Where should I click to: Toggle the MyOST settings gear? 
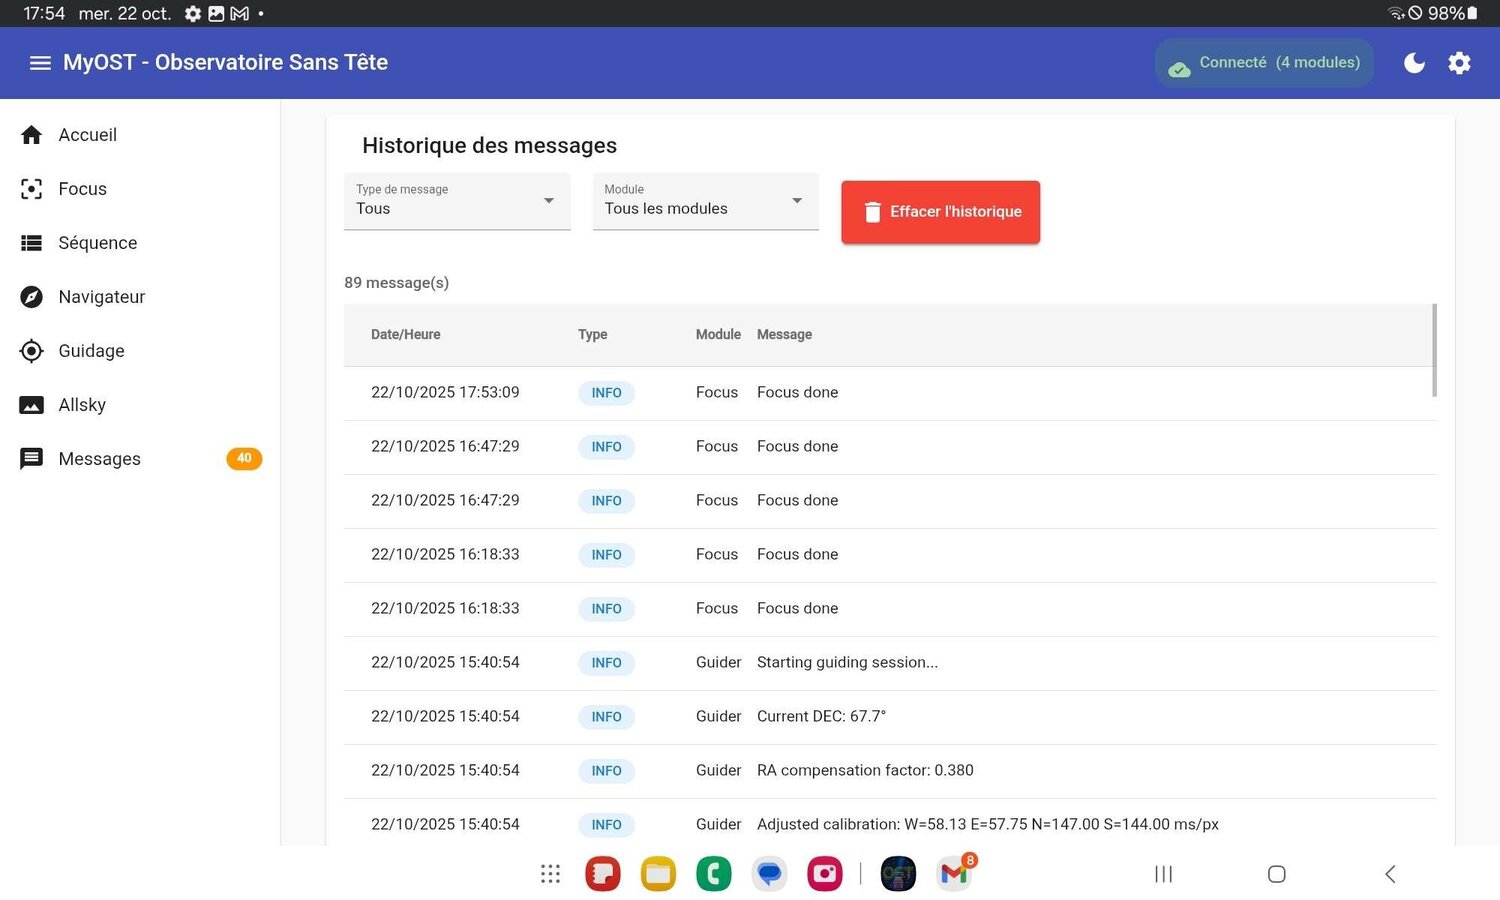click(1459, 62)
